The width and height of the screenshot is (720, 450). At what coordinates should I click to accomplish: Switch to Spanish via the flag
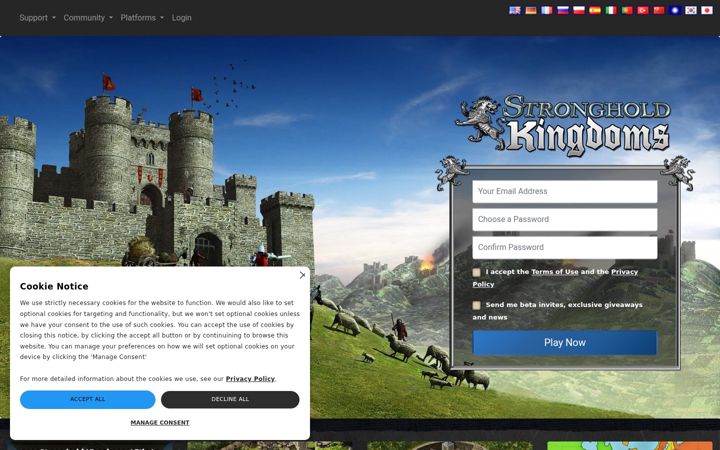tap(595, 10)
